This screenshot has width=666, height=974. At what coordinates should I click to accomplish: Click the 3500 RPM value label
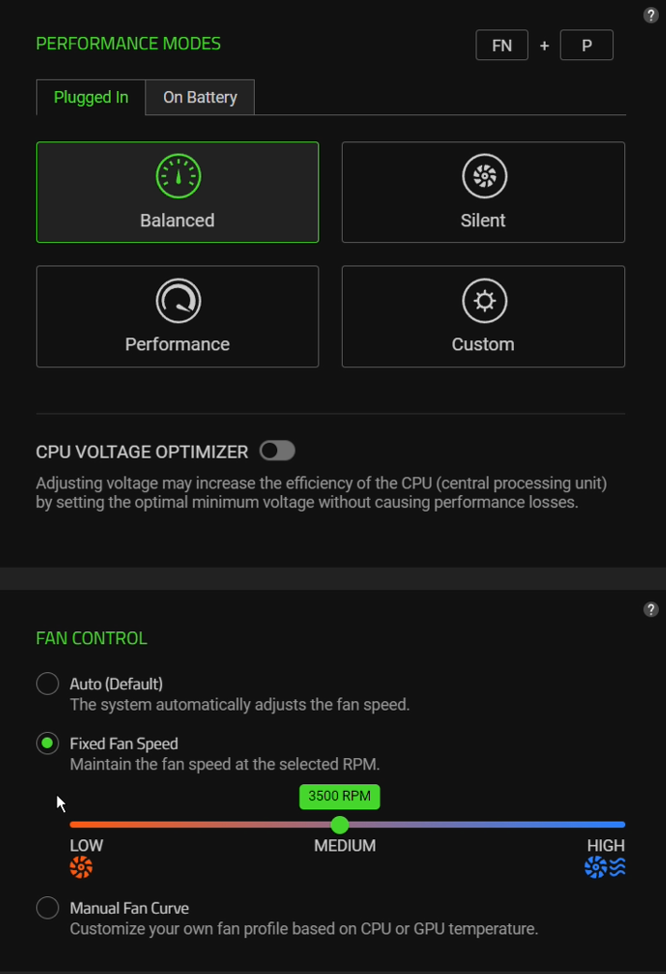click(x=339, y=797)
